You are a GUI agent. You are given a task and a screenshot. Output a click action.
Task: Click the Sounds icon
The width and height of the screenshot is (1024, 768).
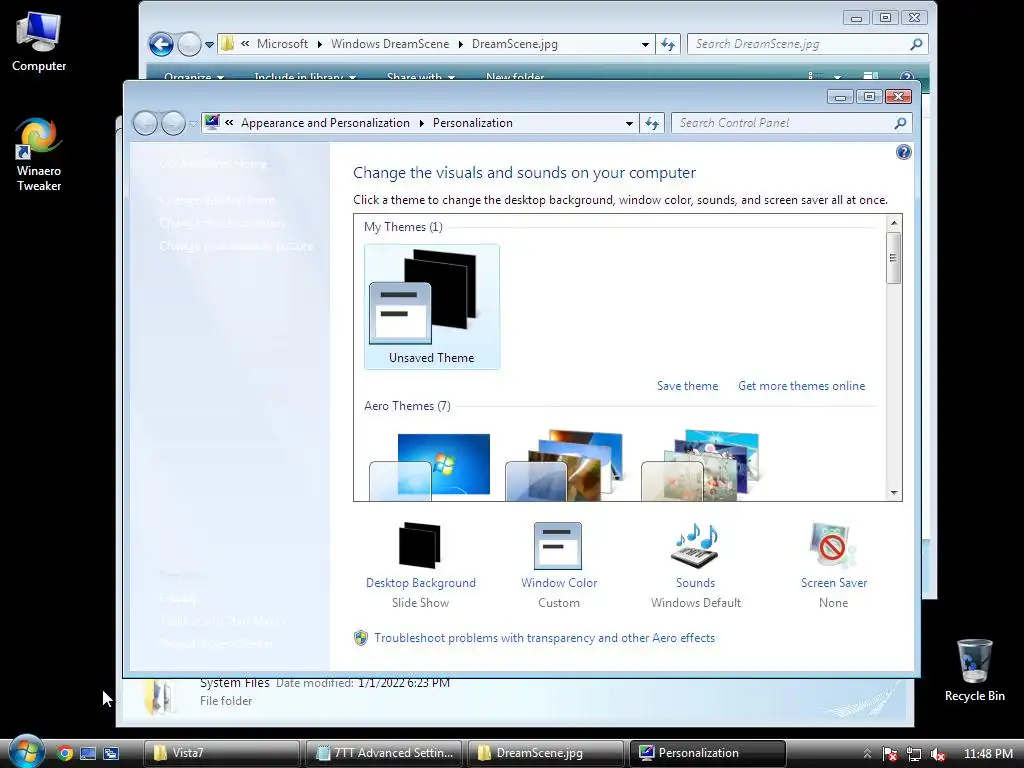tap(695, 545)
